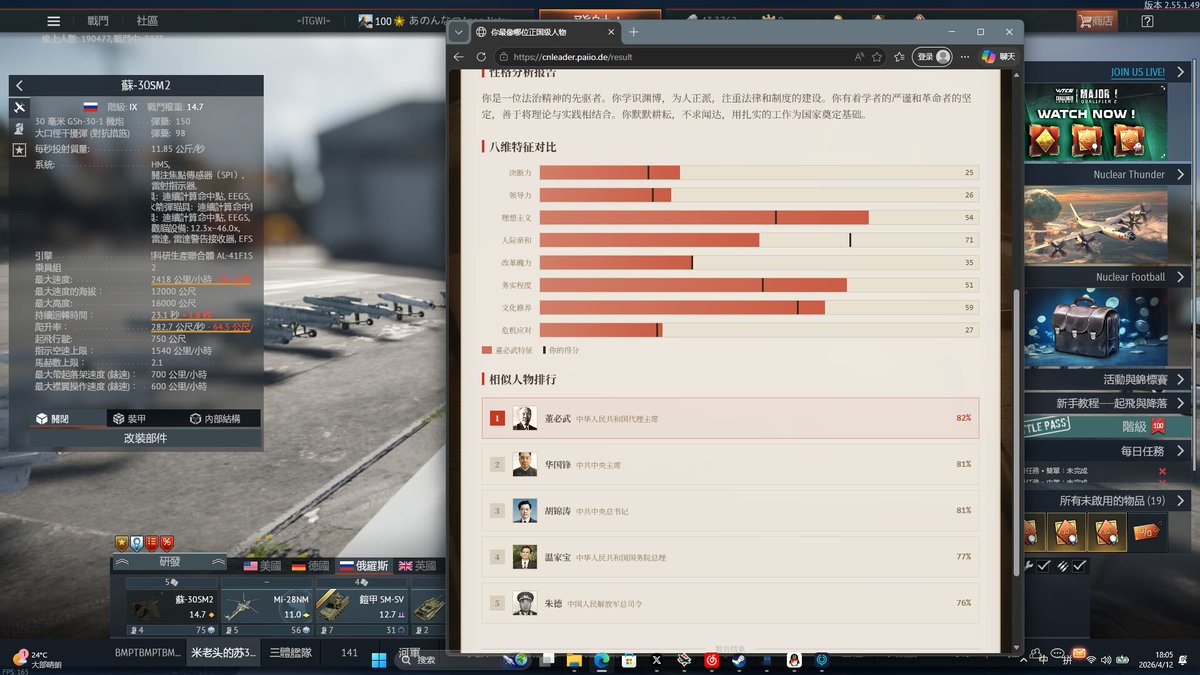This screenshot has width=1200, height=675.
Task: Open the War Thunder hamburger main menu
Action: click(54, 21)
